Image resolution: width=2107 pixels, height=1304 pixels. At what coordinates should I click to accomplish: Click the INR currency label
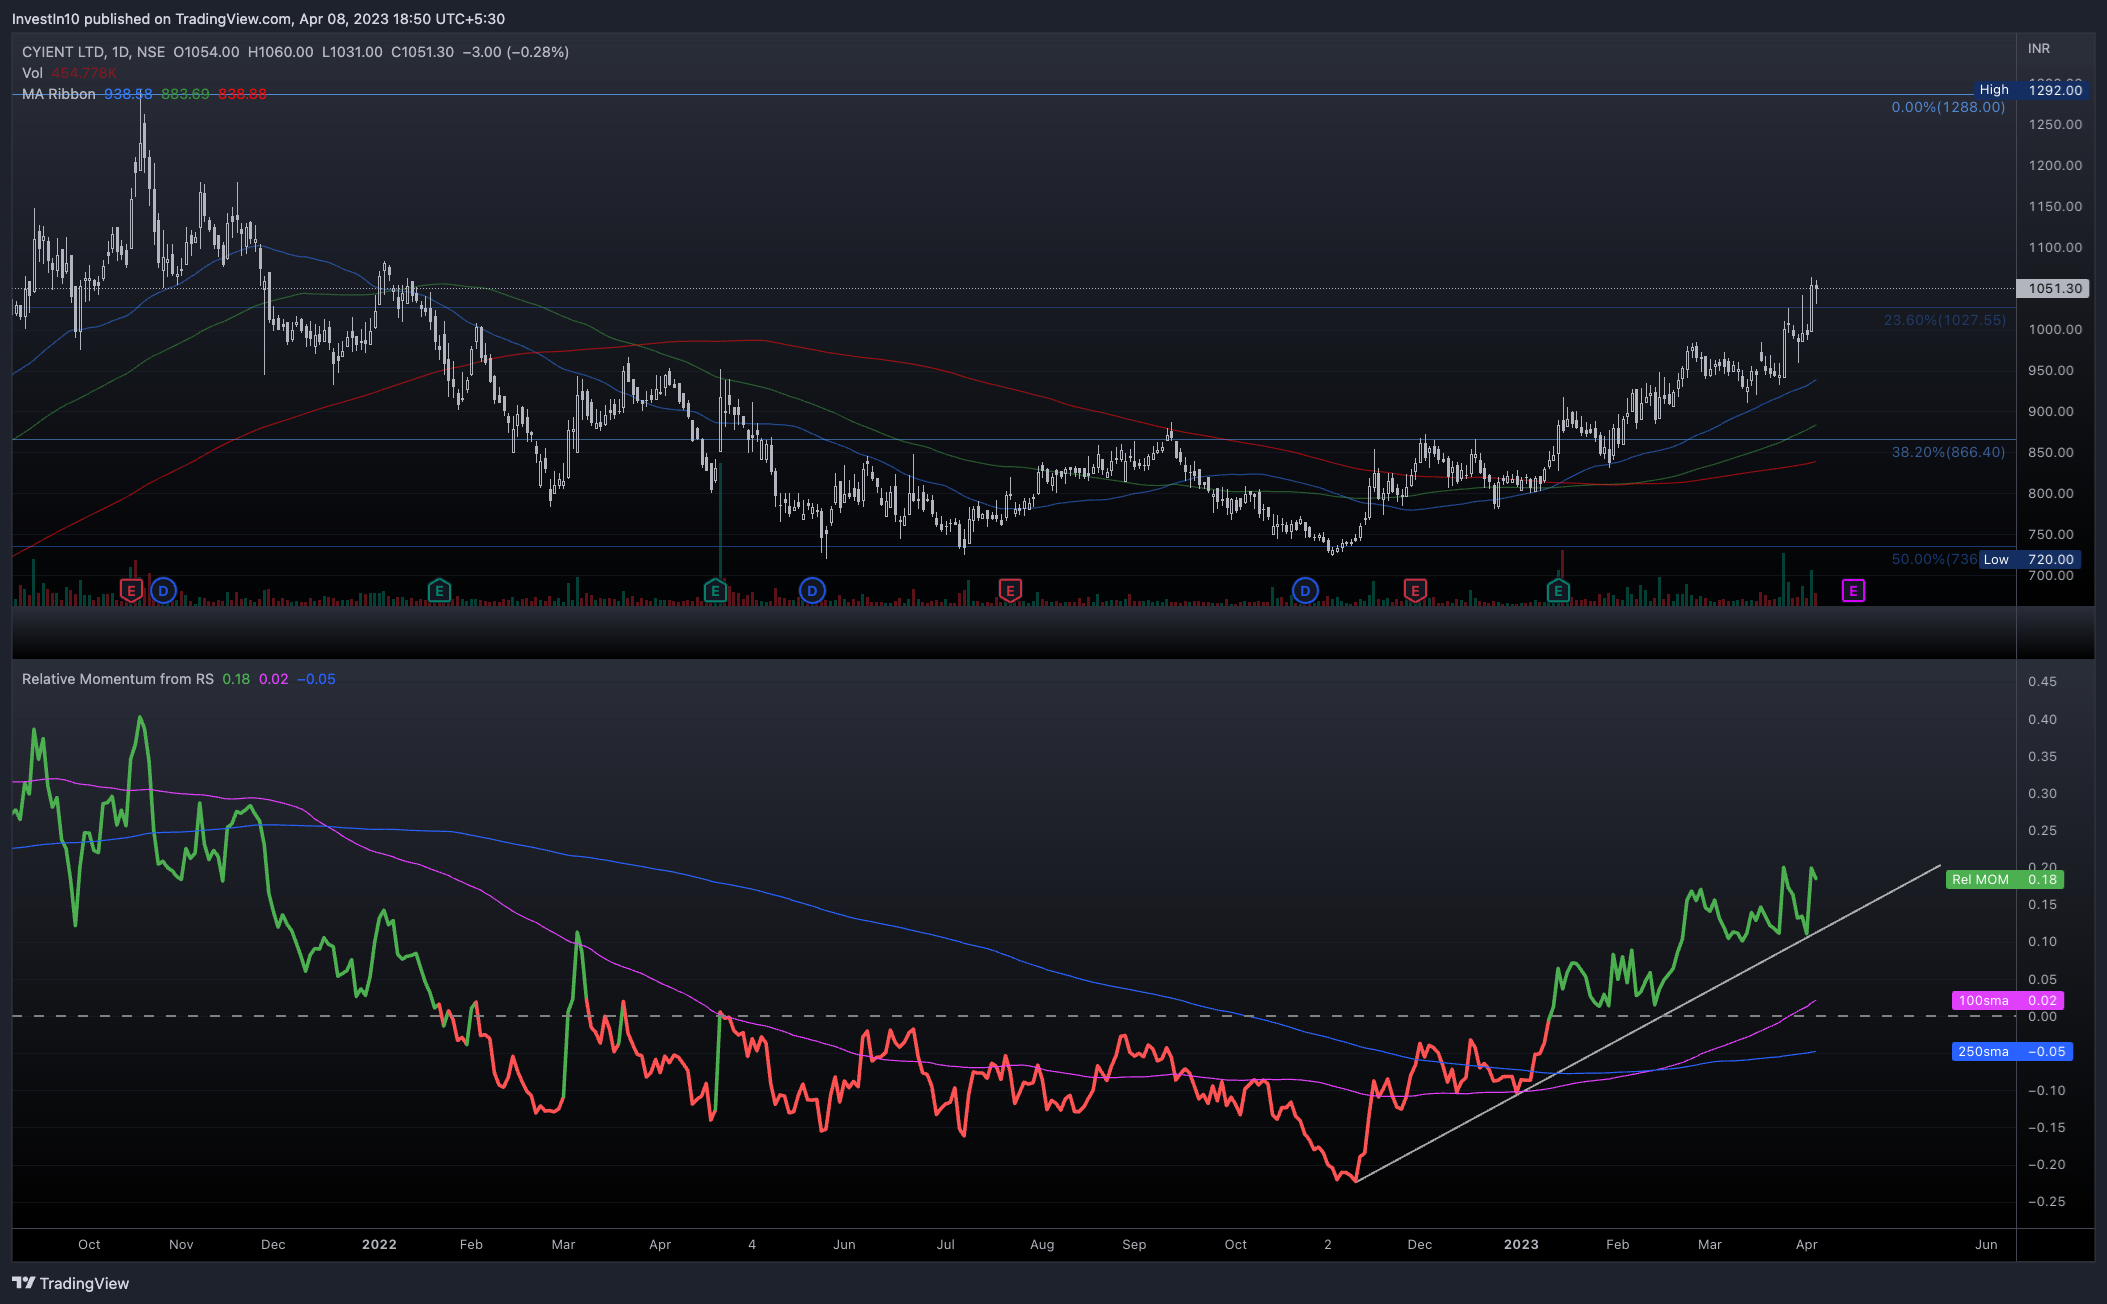pyautogui.click(x=2039, y=48)
